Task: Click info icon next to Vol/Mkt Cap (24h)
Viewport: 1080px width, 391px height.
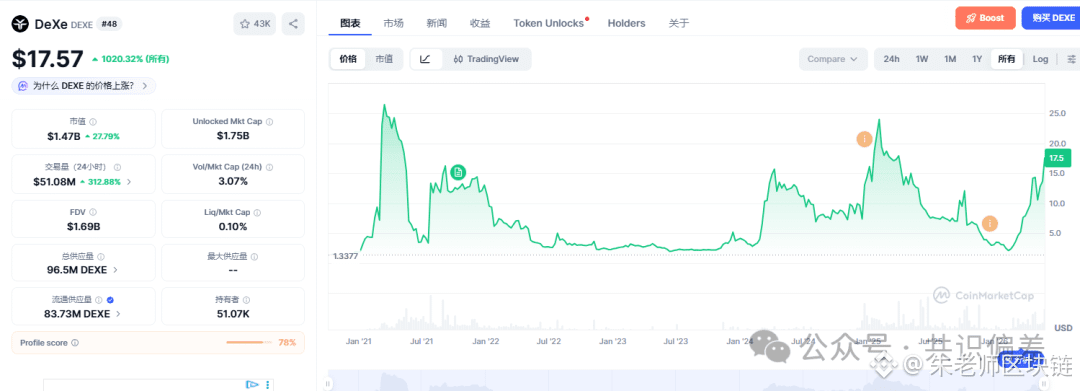Action: tap(269, 167)
